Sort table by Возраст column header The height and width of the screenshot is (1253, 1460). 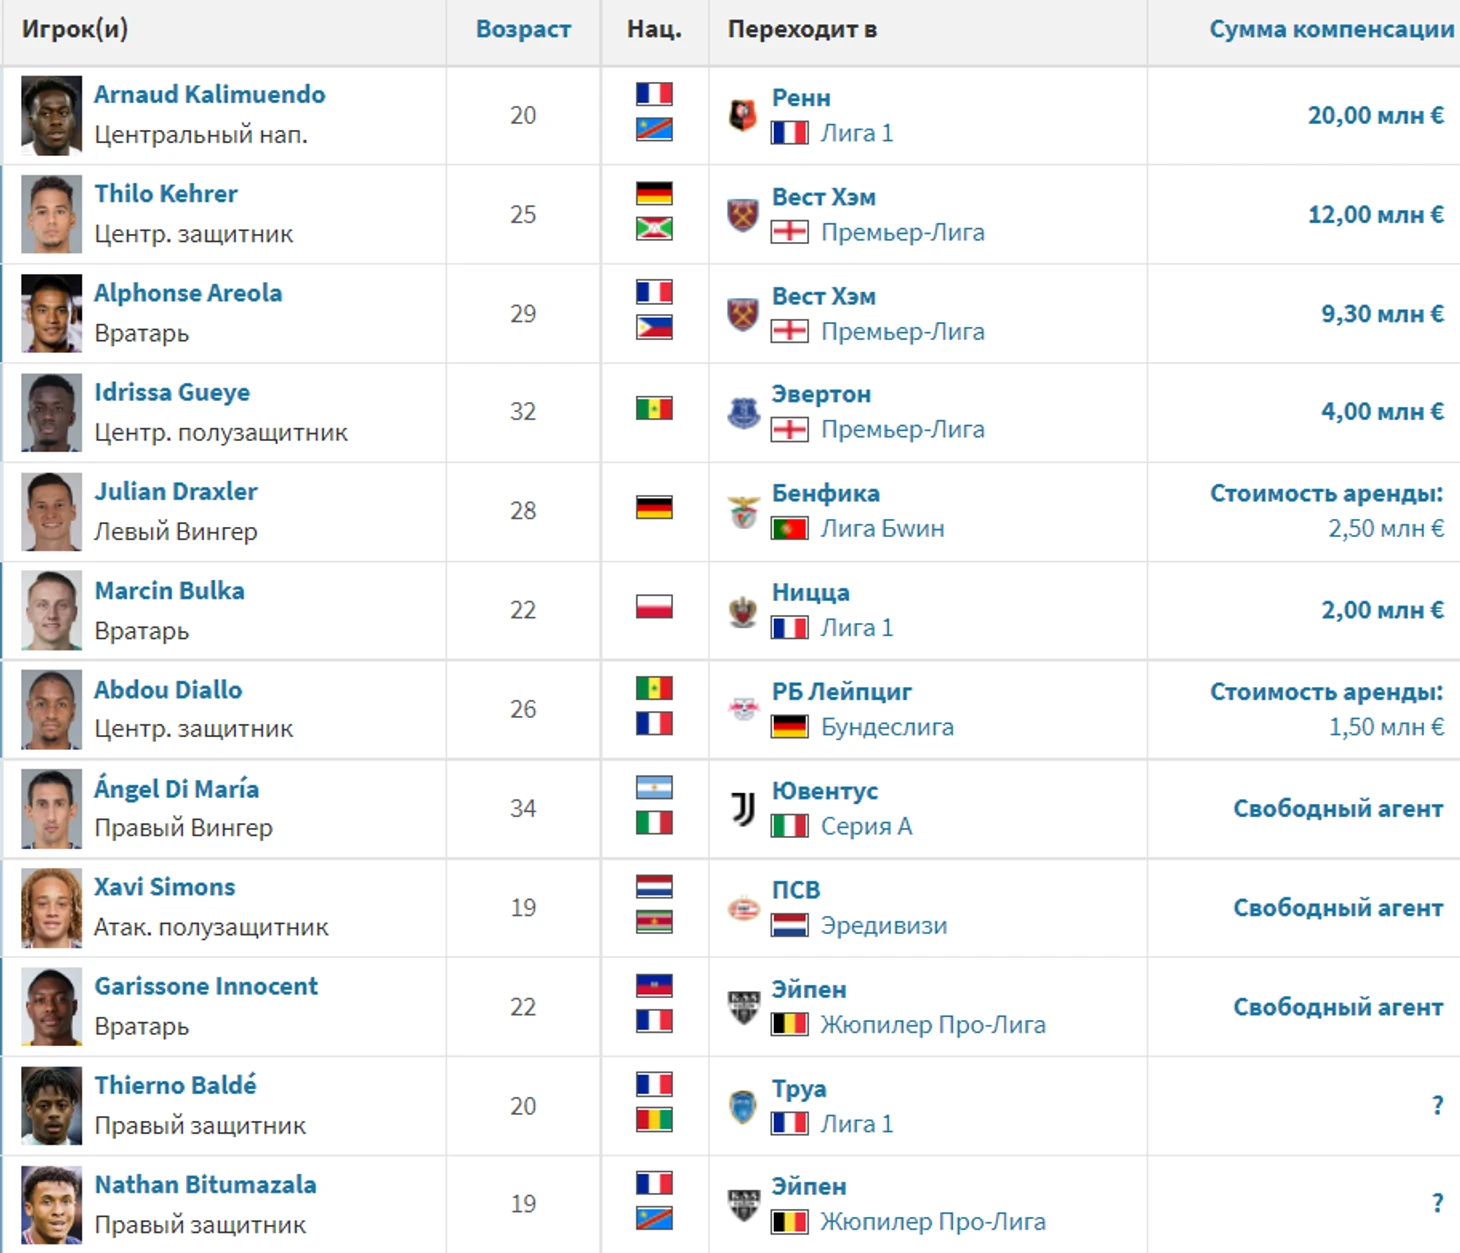(523, 29)
